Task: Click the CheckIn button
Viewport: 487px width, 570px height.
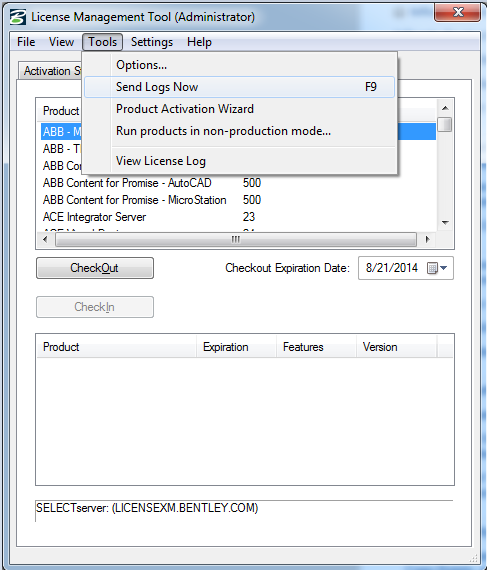Action: (x=95, y=307)
